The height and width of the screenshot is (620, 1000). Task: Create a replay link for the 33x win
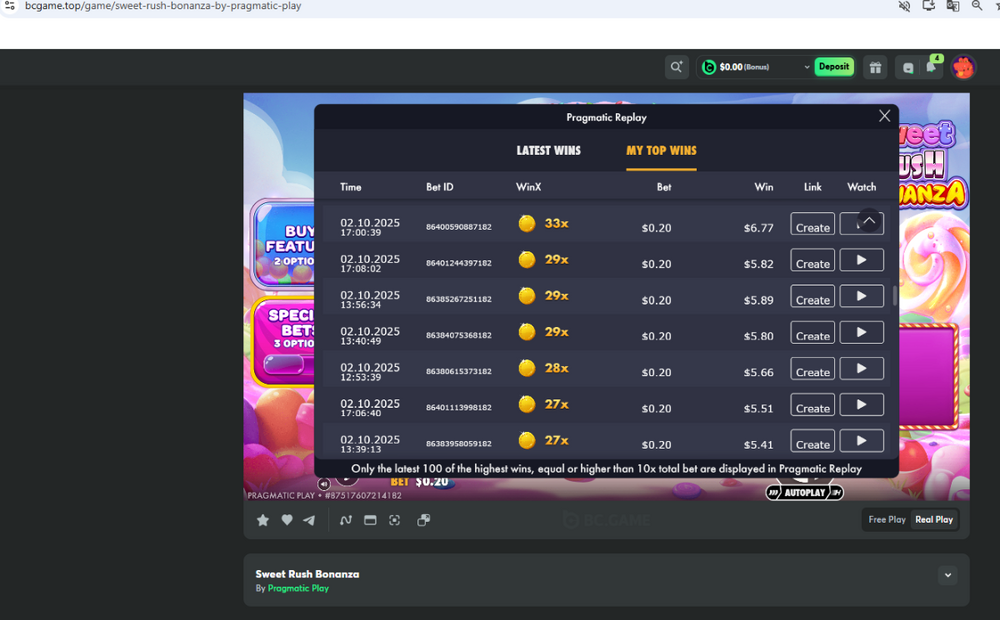[x=812, y=225]
